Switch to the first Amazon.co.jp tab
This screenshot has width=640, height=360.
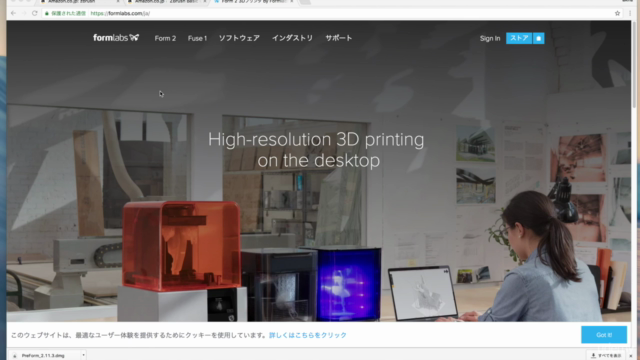tap(80, 2)
